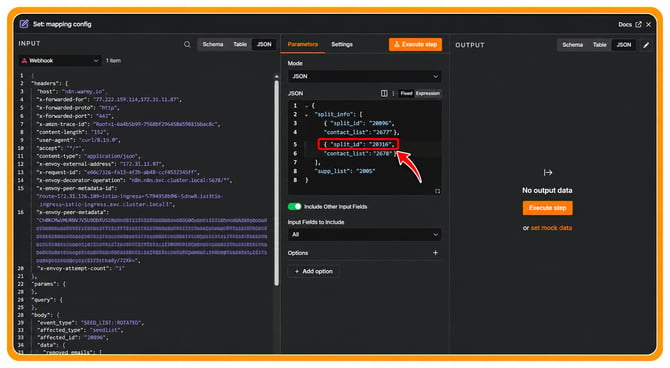Click the "x-envoy-attempt-count" line
Viewport: 670px width, 368px height.
pos(80,268)
